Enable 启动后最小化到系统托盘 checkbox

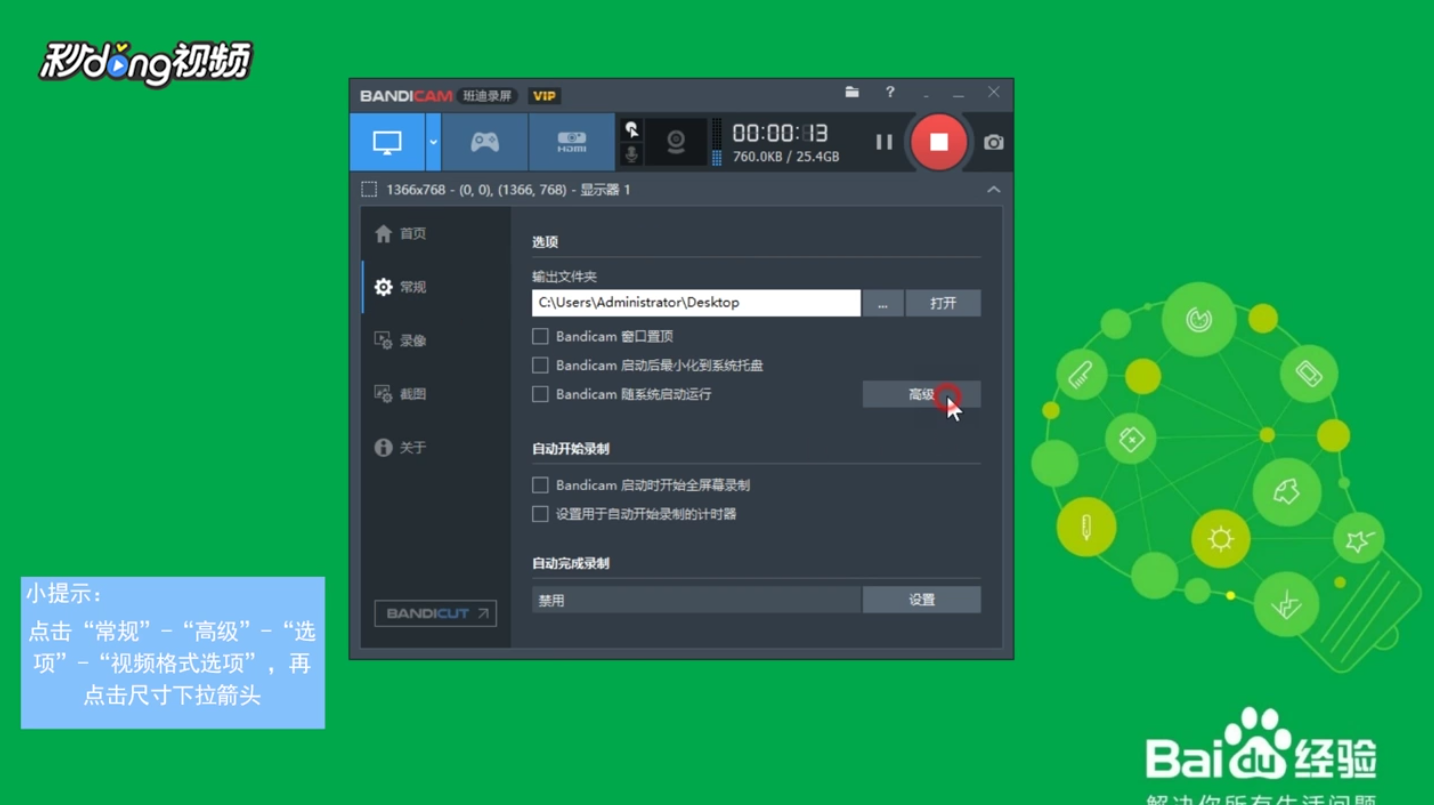point(540,365)
